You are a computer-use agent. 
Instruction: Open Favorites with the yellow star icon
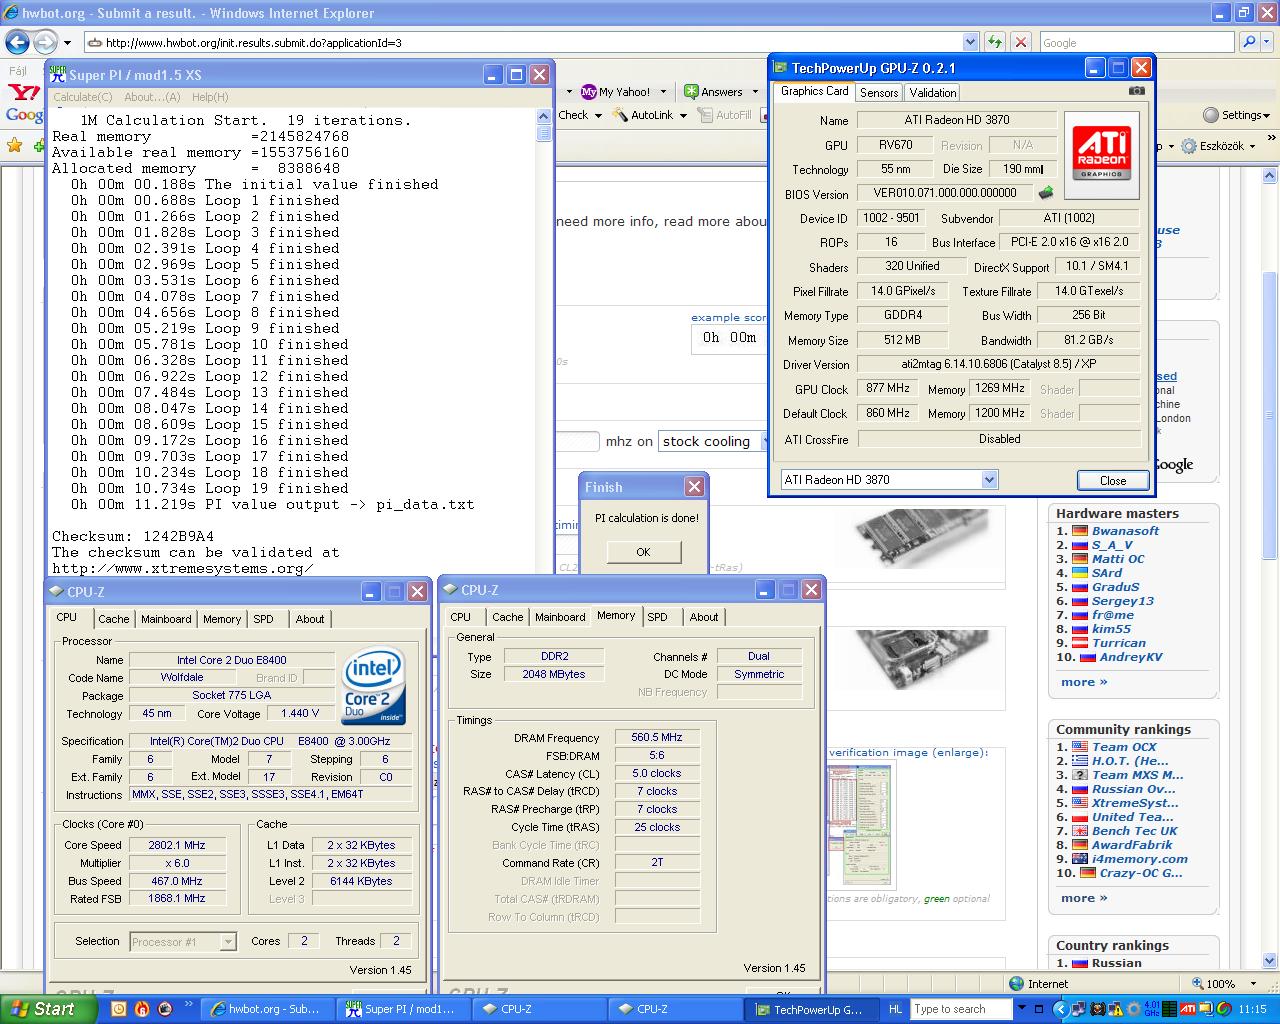(15, 145)
